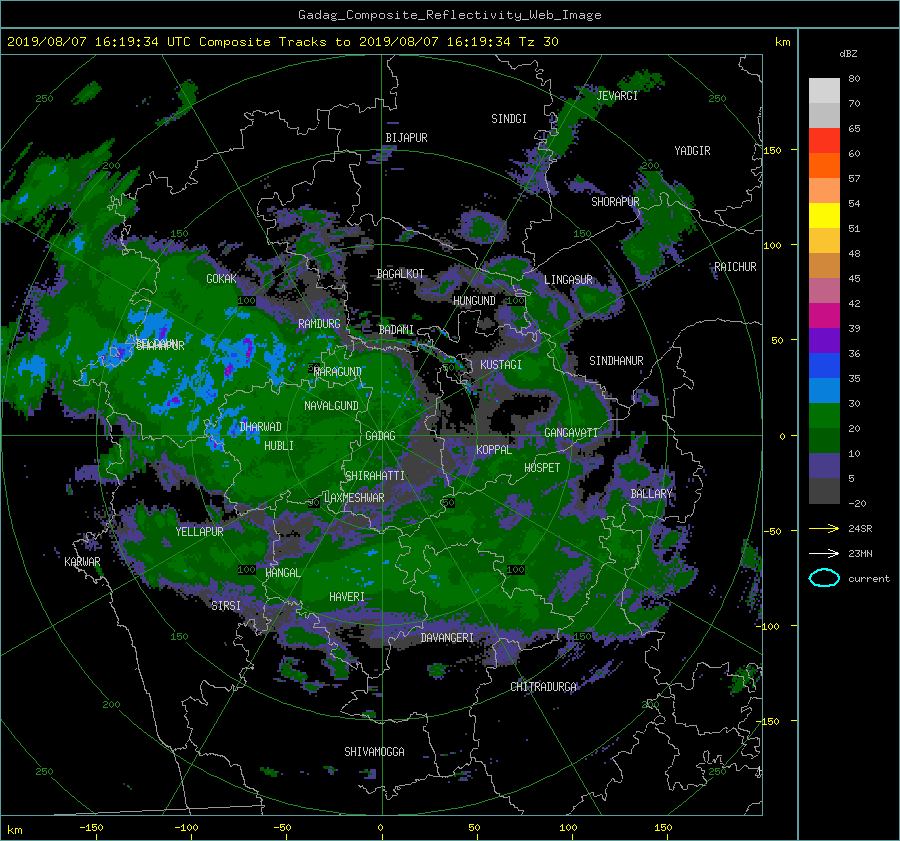
Task: Click the Tz 30 value in header
Action: coord(538,42)
